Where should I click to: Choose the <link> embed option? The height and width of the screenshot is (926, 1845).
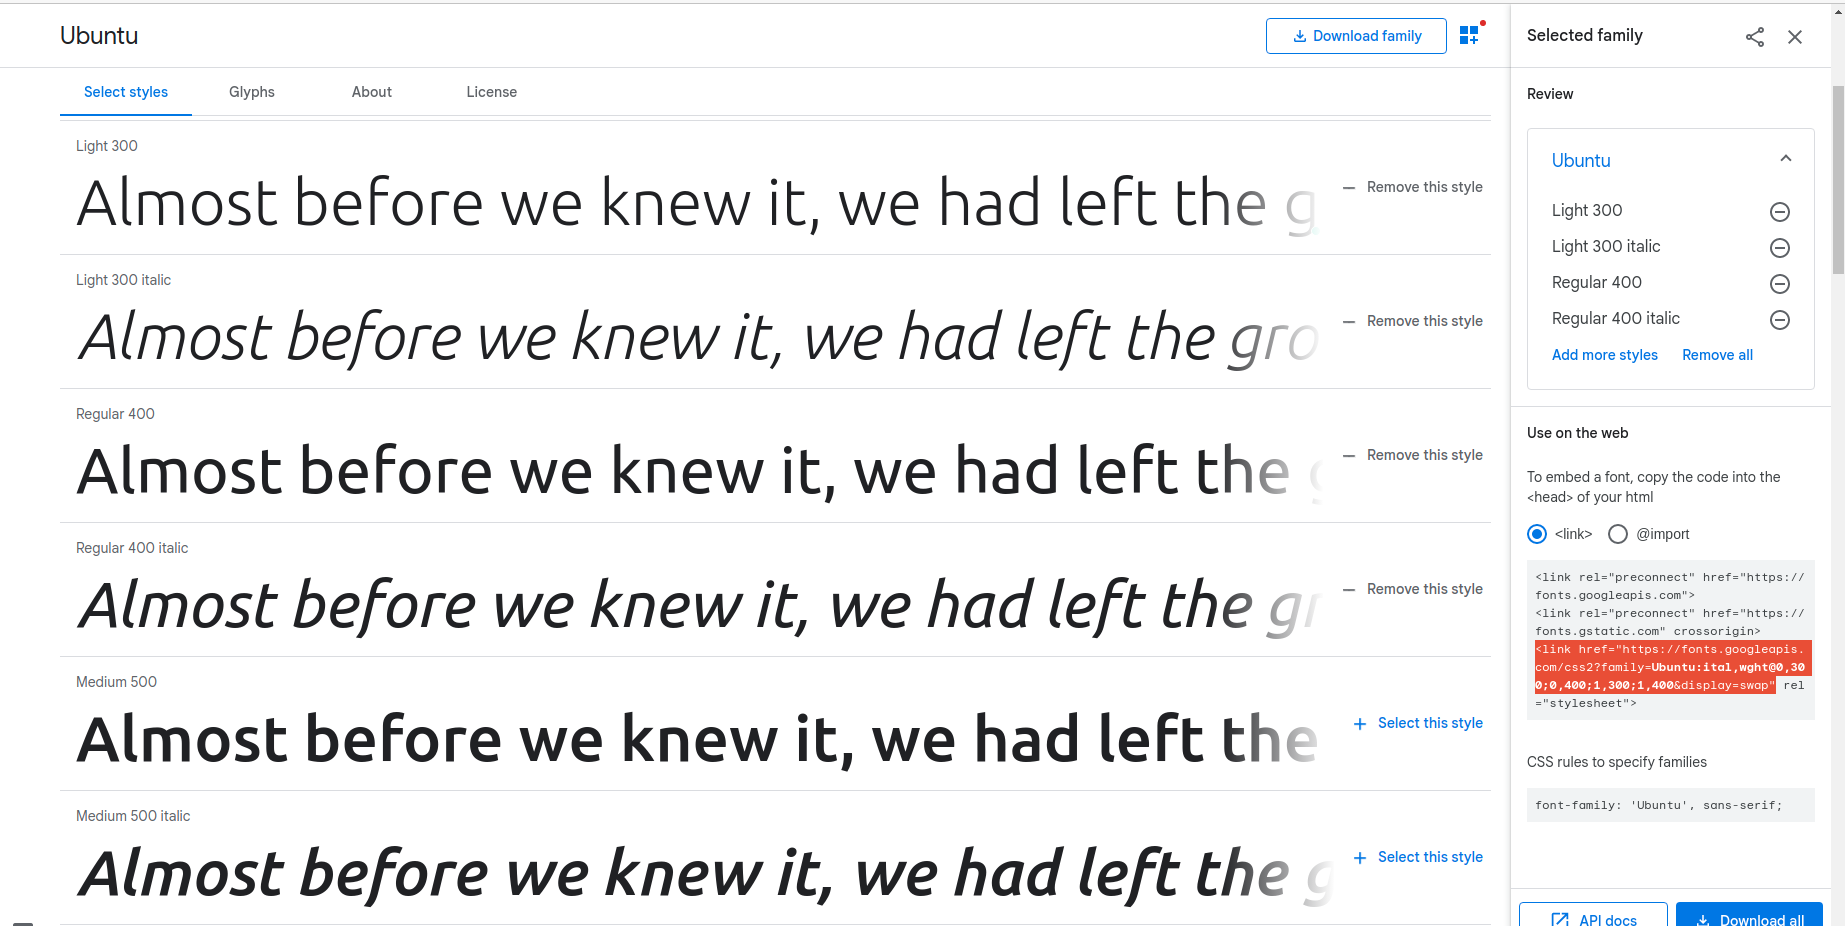click(x=1537, y=534)
